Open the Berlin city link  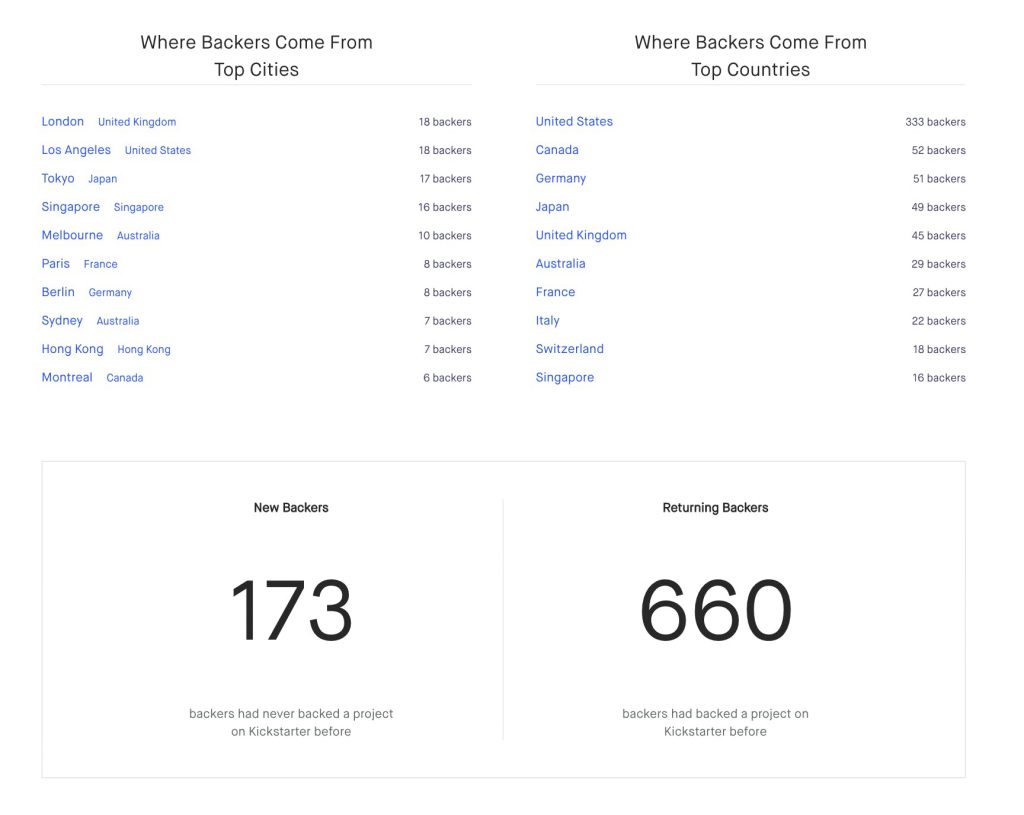(58, 292)
